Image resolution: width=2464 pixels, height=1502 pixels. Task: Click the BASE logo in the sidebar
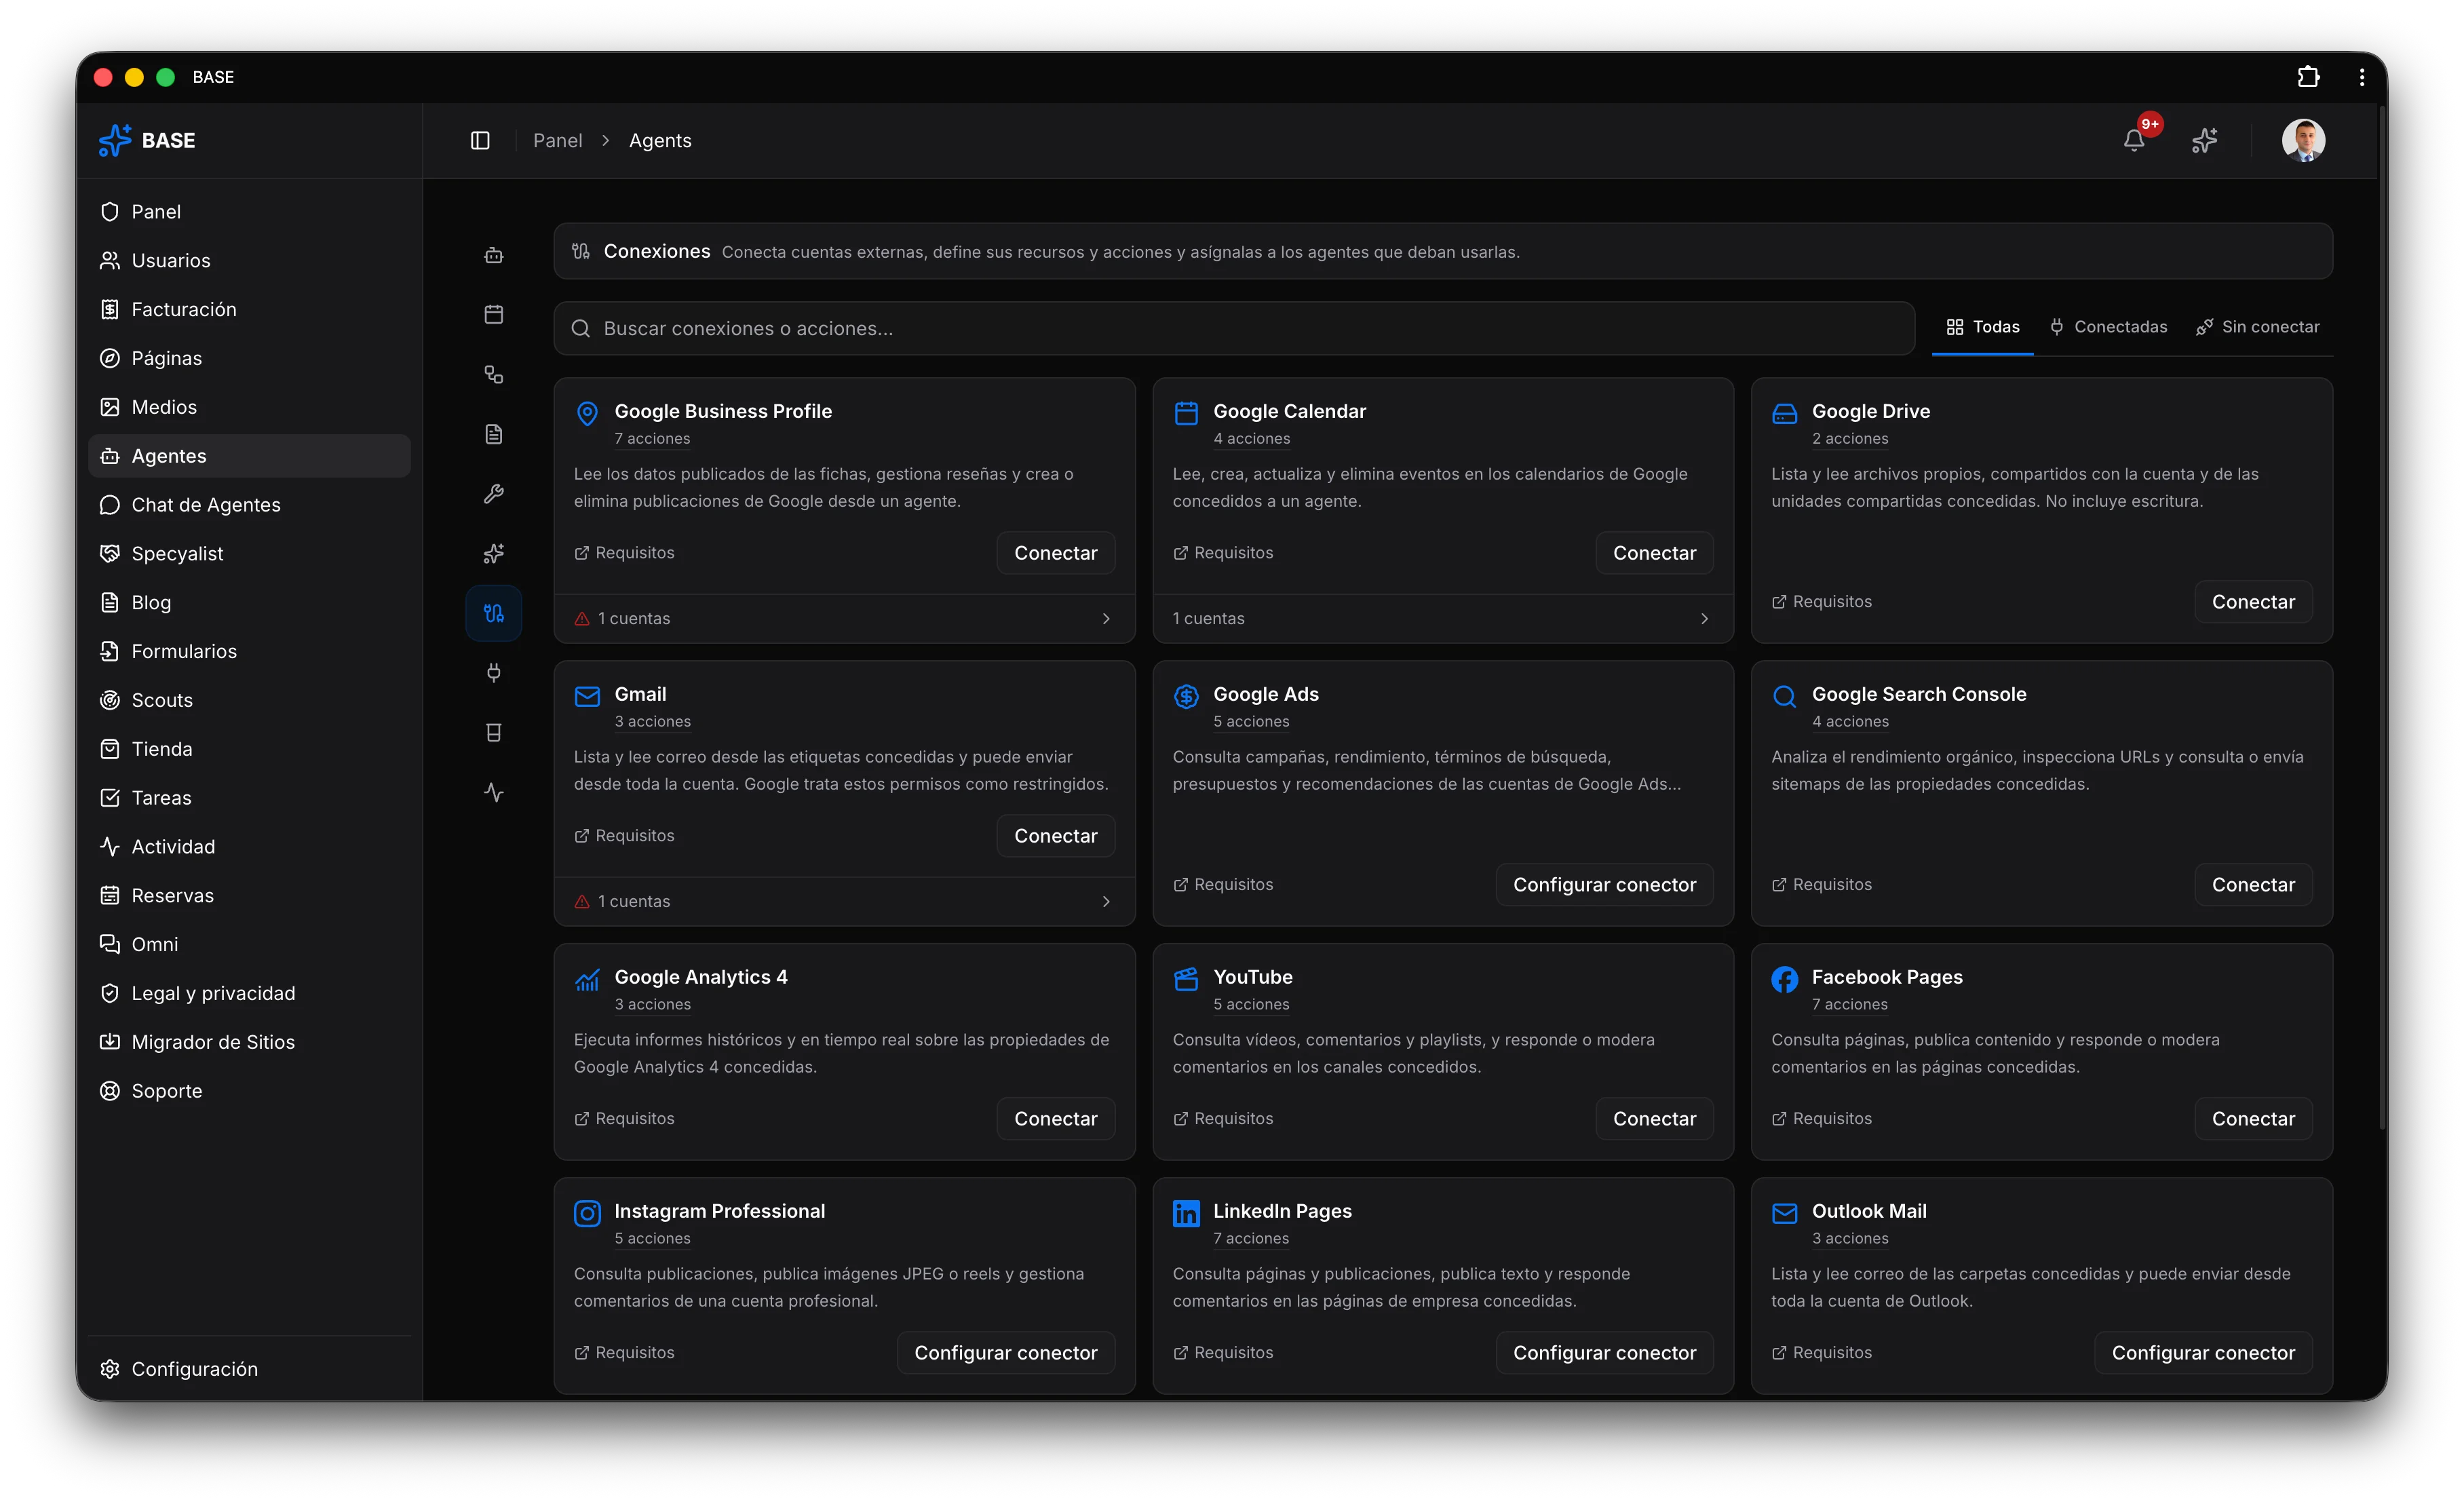(x=147, y=141)
